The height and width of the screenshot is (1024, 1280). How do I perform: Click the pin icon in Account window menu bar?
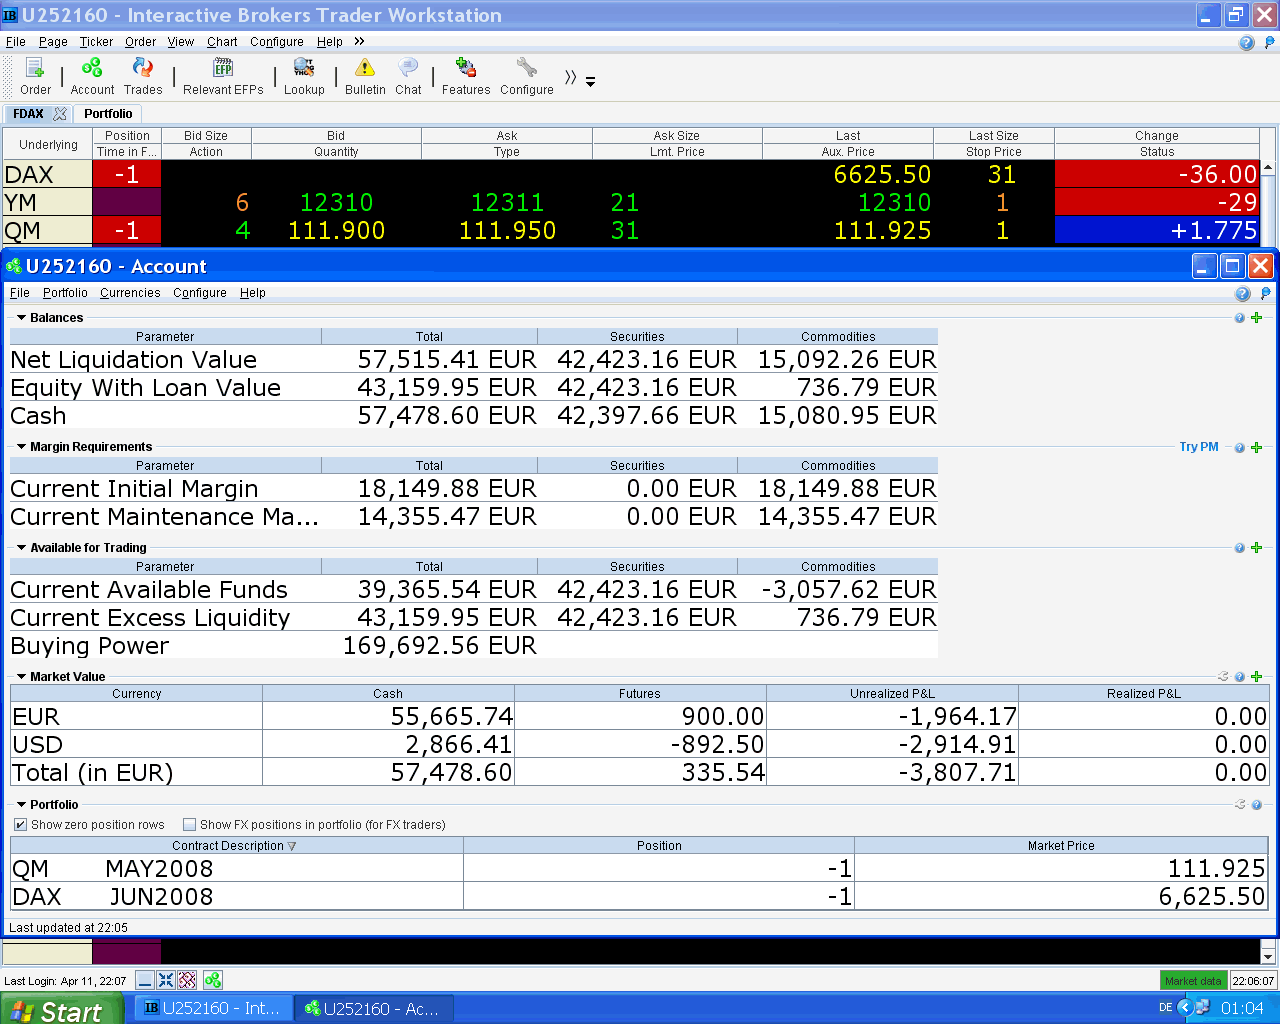point(1266,293)
